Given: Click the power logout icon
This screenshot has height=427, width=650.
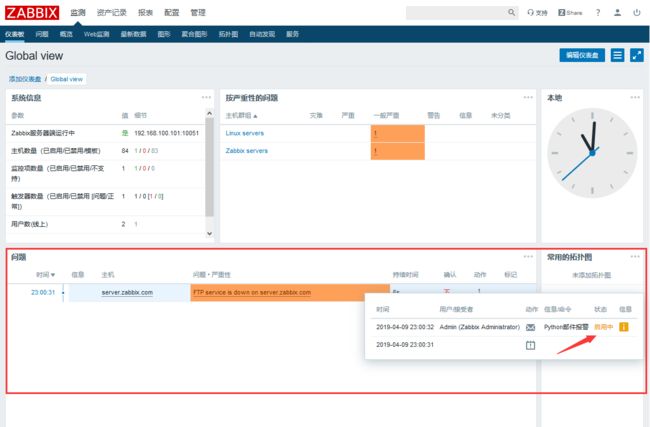Looking at the screenshot, I should pos(637,13).
